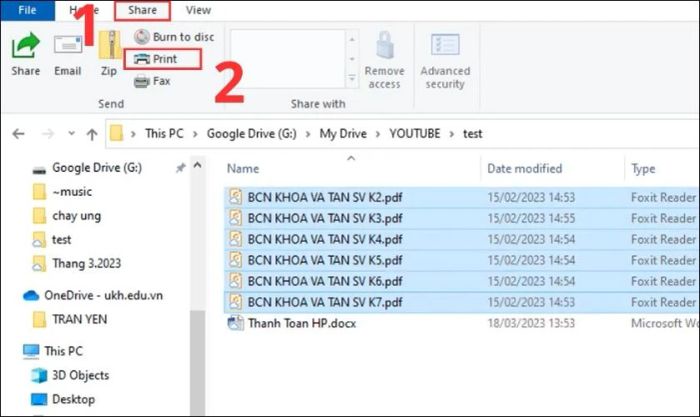Click the Print printer icon
This screenshot has height=417, width=700.
pos(142,58)
